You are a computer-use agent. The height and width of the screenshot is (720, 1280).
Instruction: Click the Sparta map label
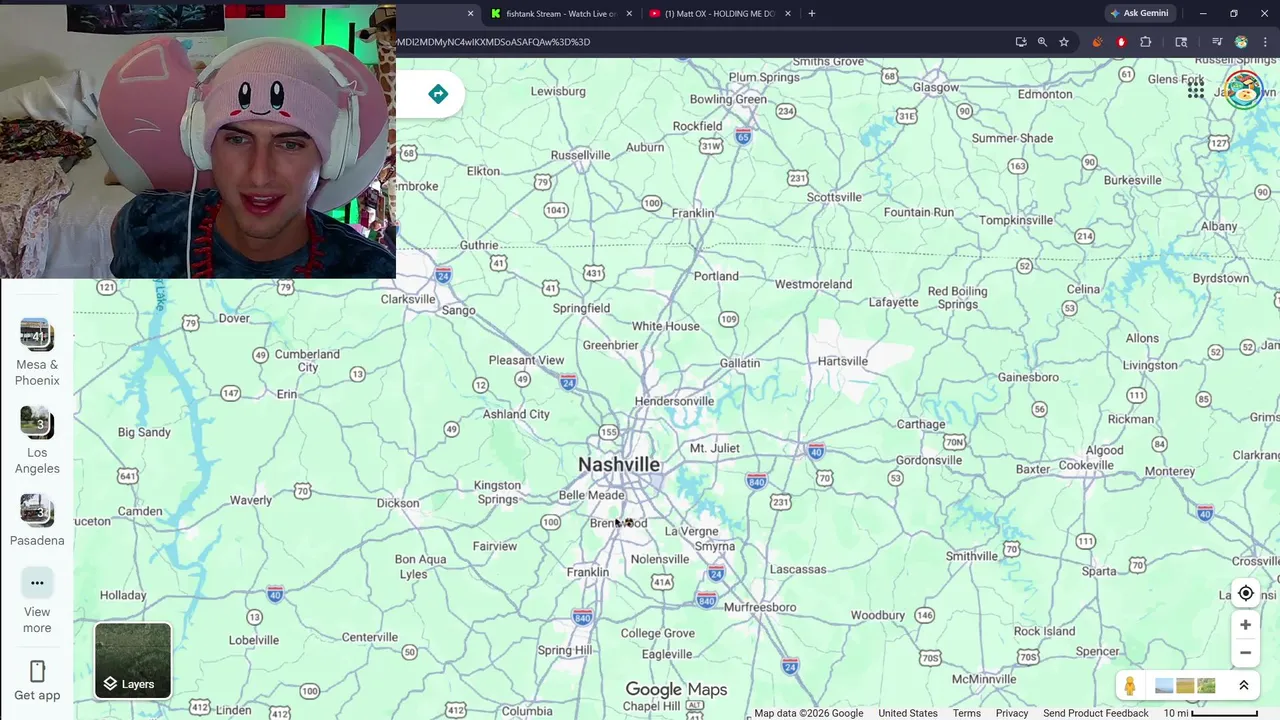click(1099, 571)
